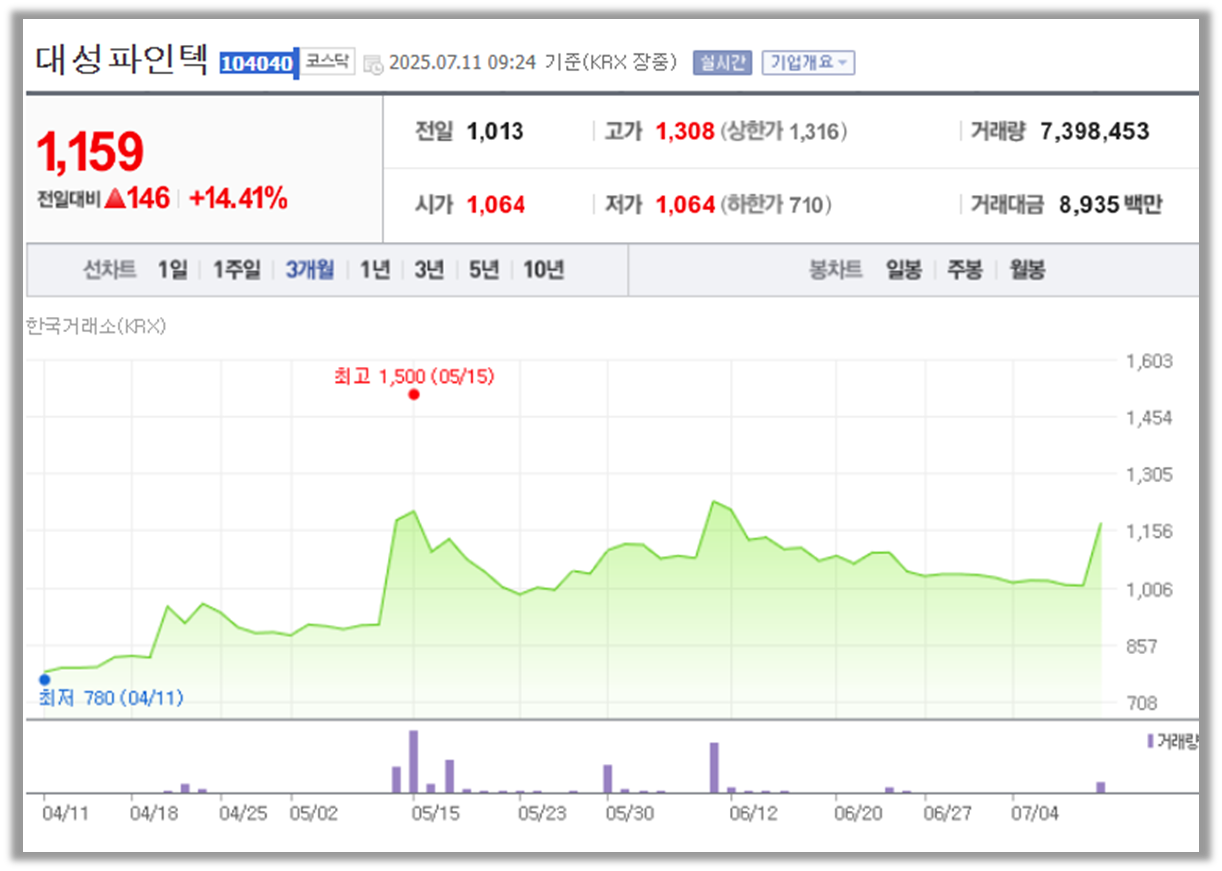Click the current price 1,159

(x=90, y=151)
